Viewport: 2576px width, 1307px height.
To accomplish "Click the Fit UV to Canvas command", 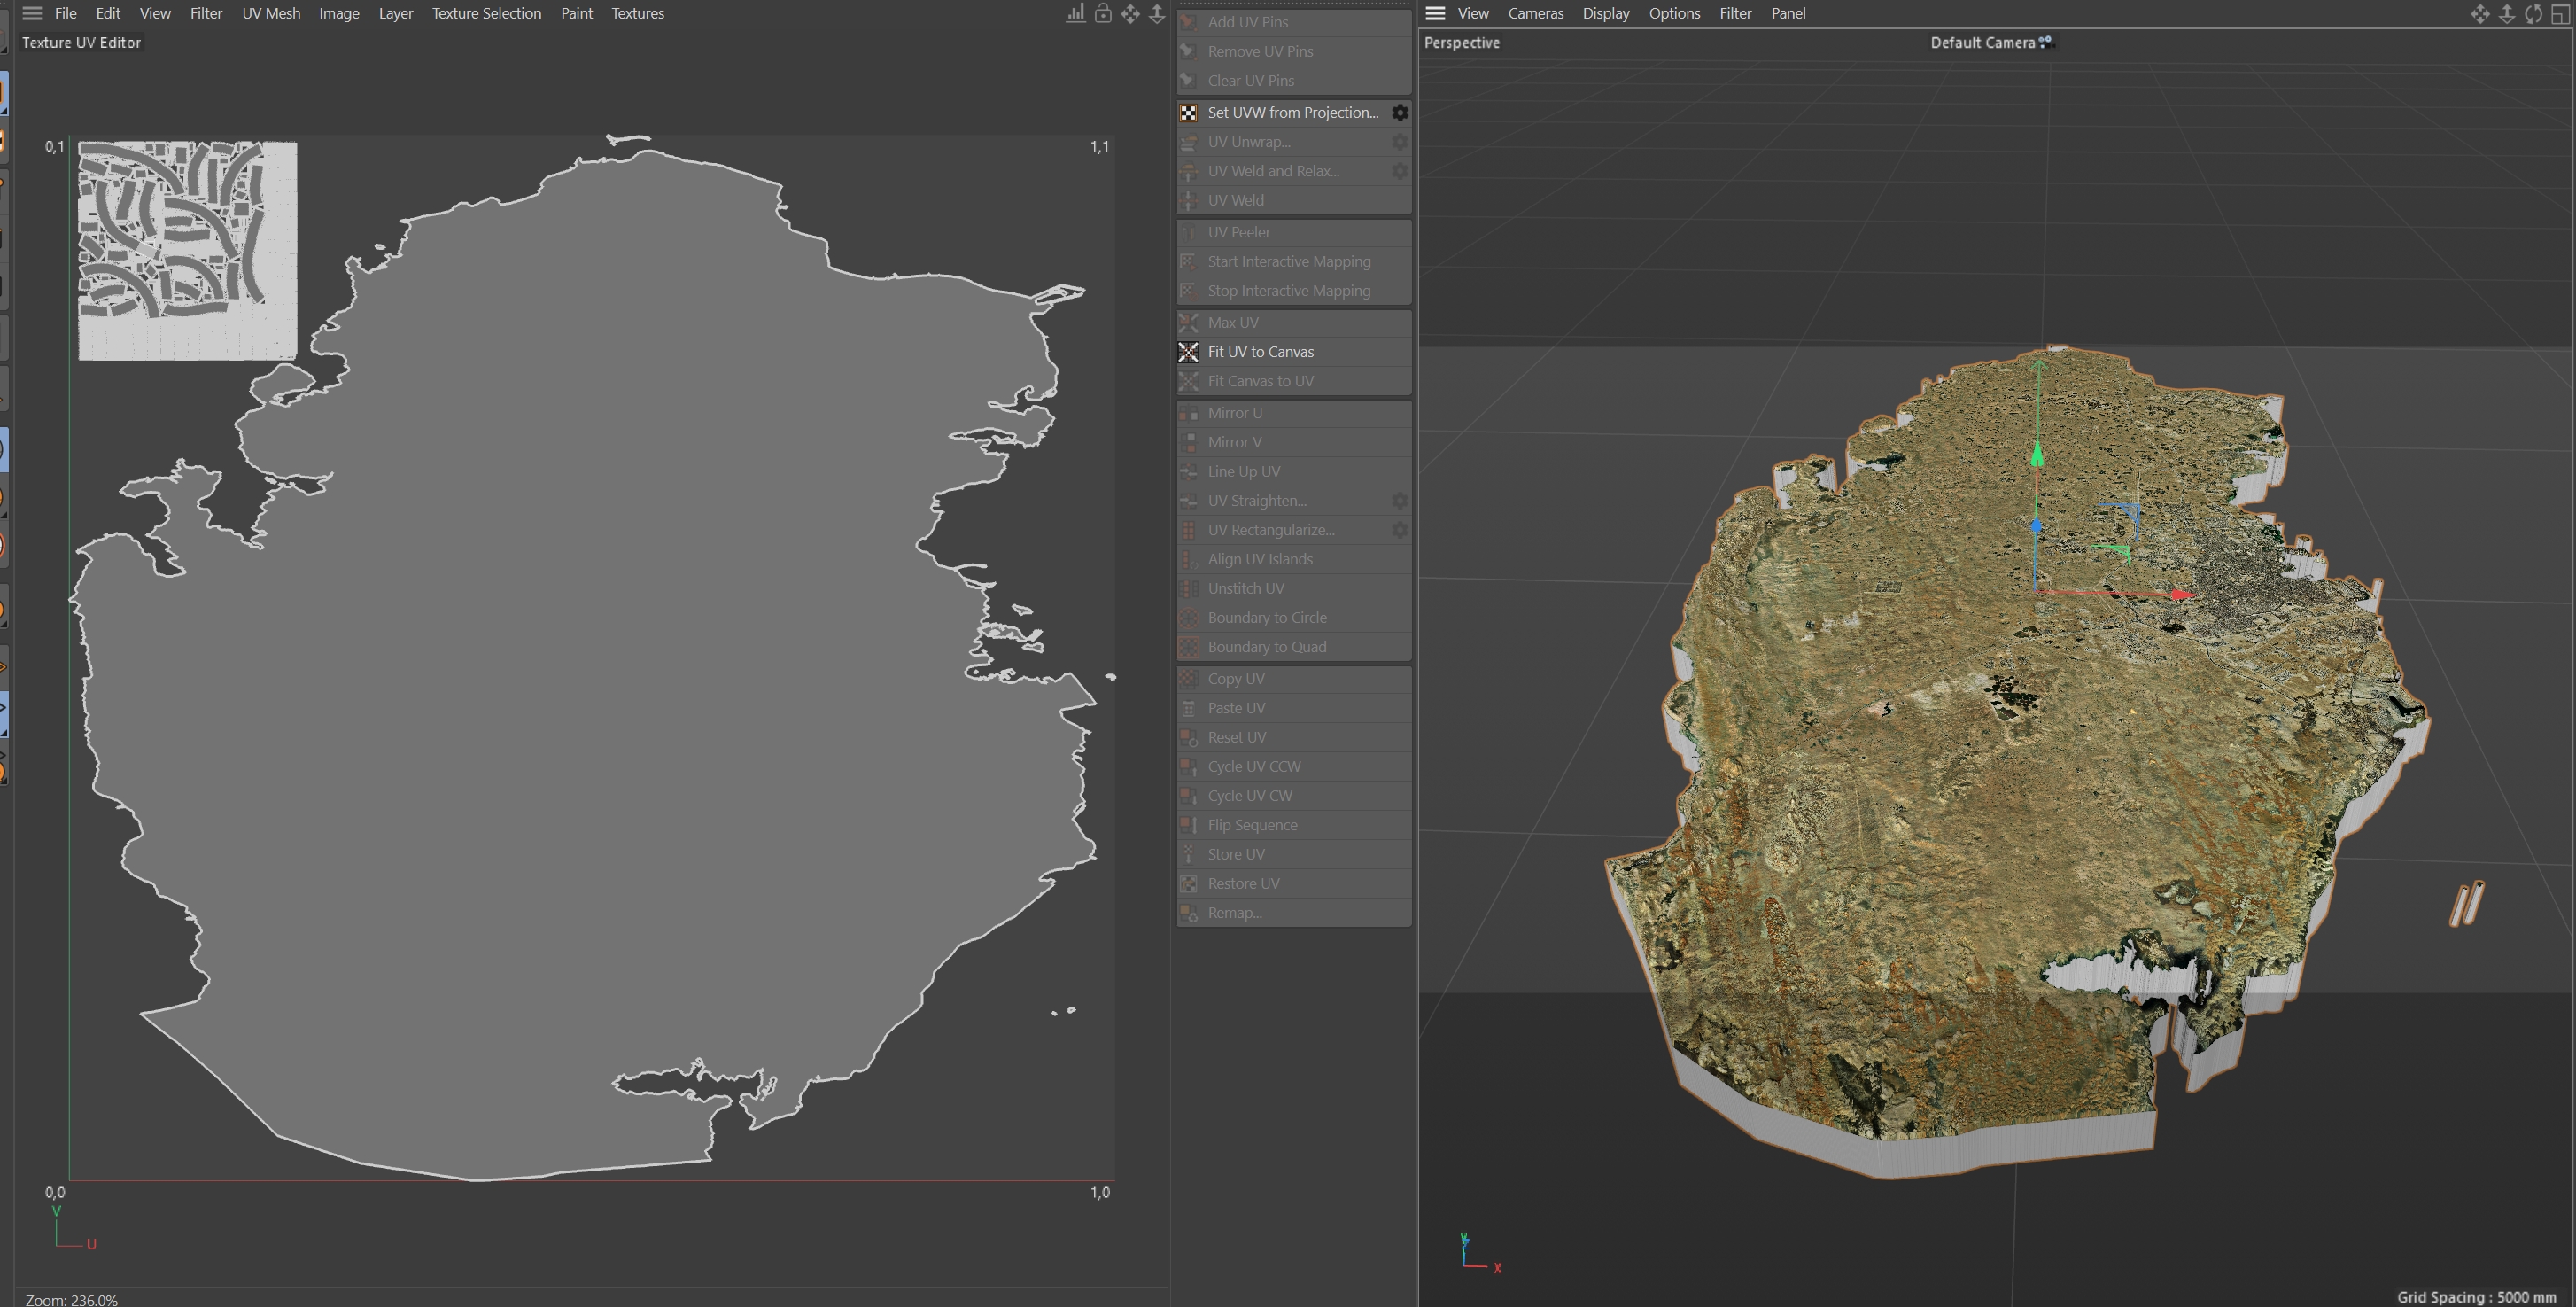I will click(x=1260, y=352).
